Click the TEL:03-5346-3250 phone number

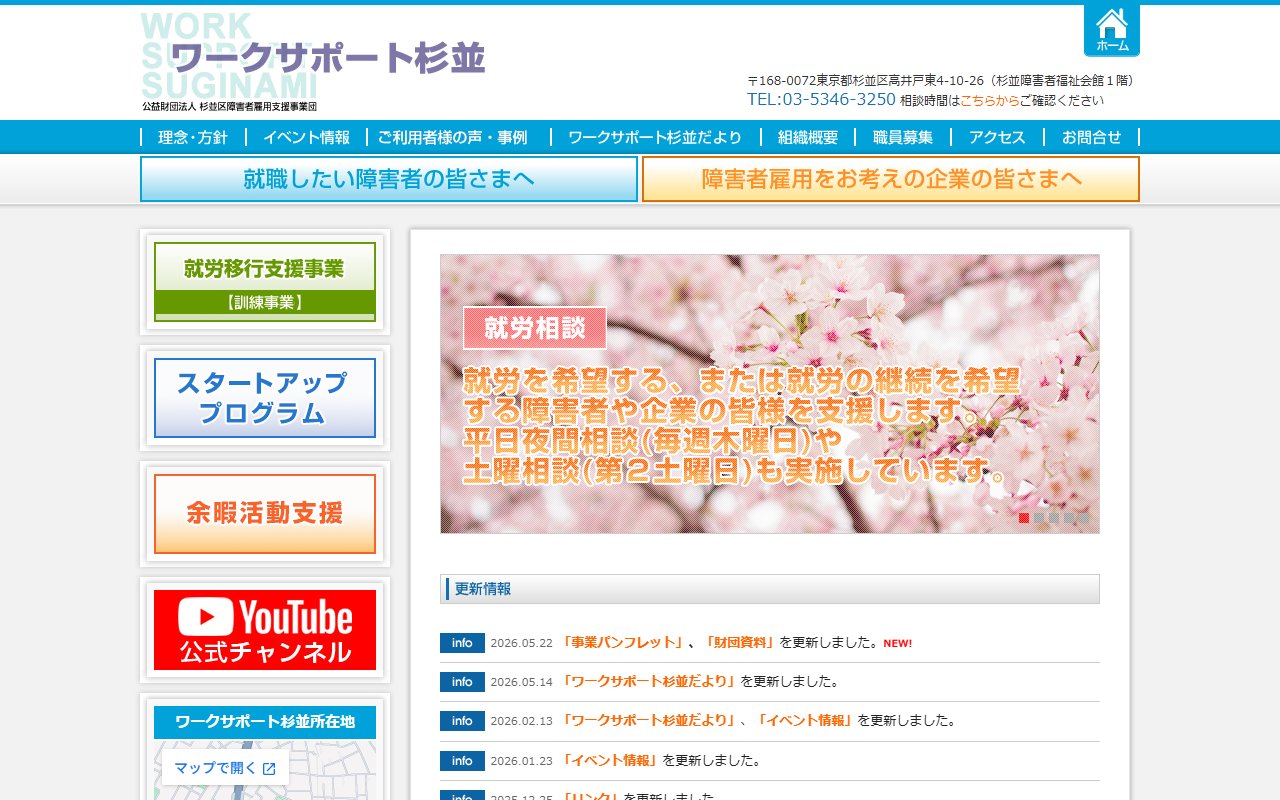821,99
